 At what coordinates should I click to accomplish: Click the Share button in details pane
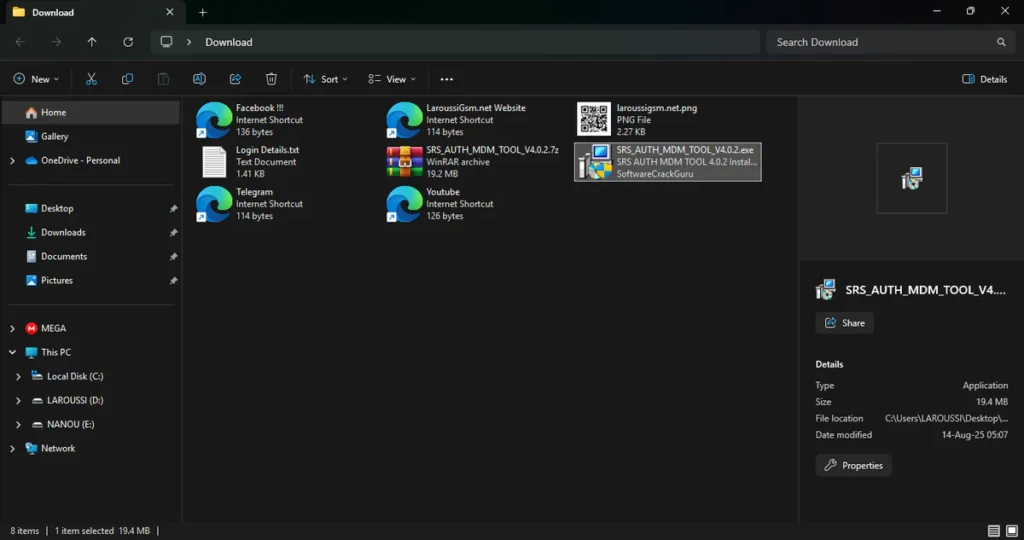(x=844, y=323)
